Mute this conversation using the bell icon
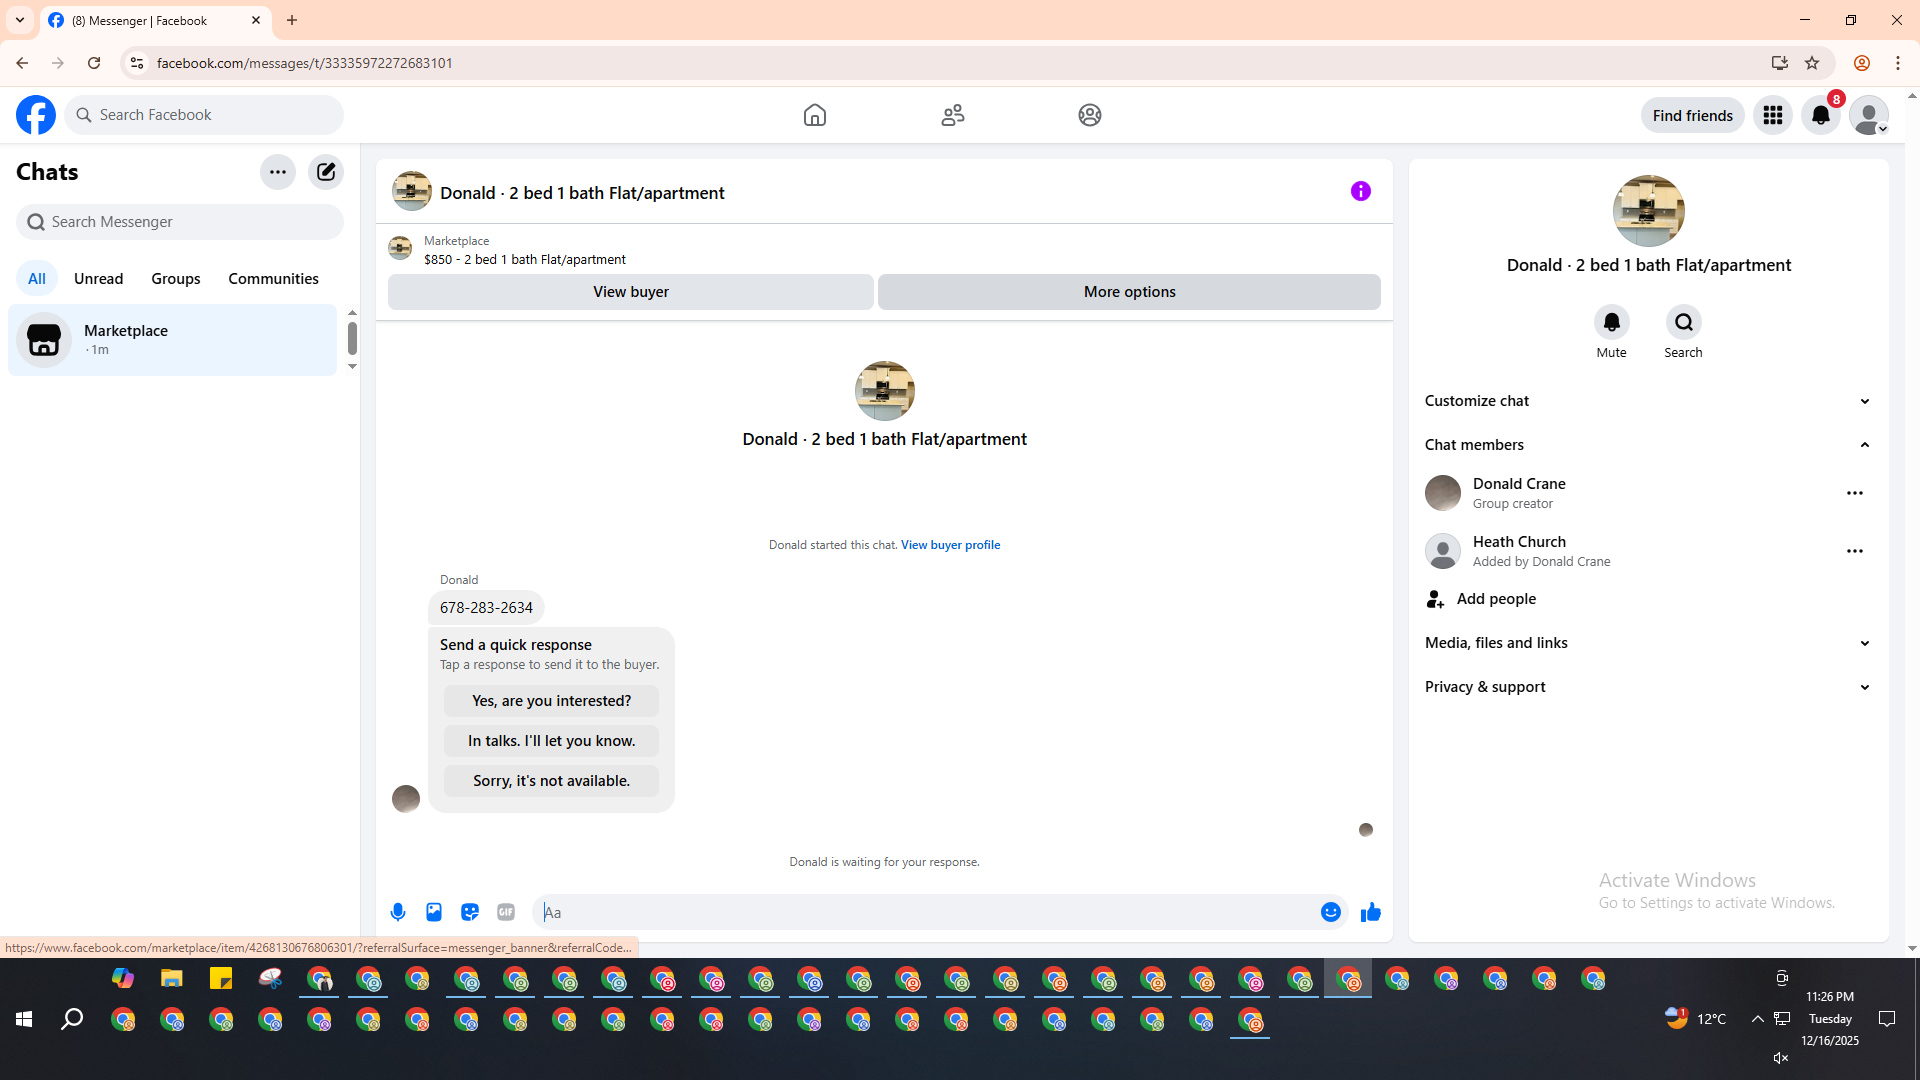 tap(1612, 322)
